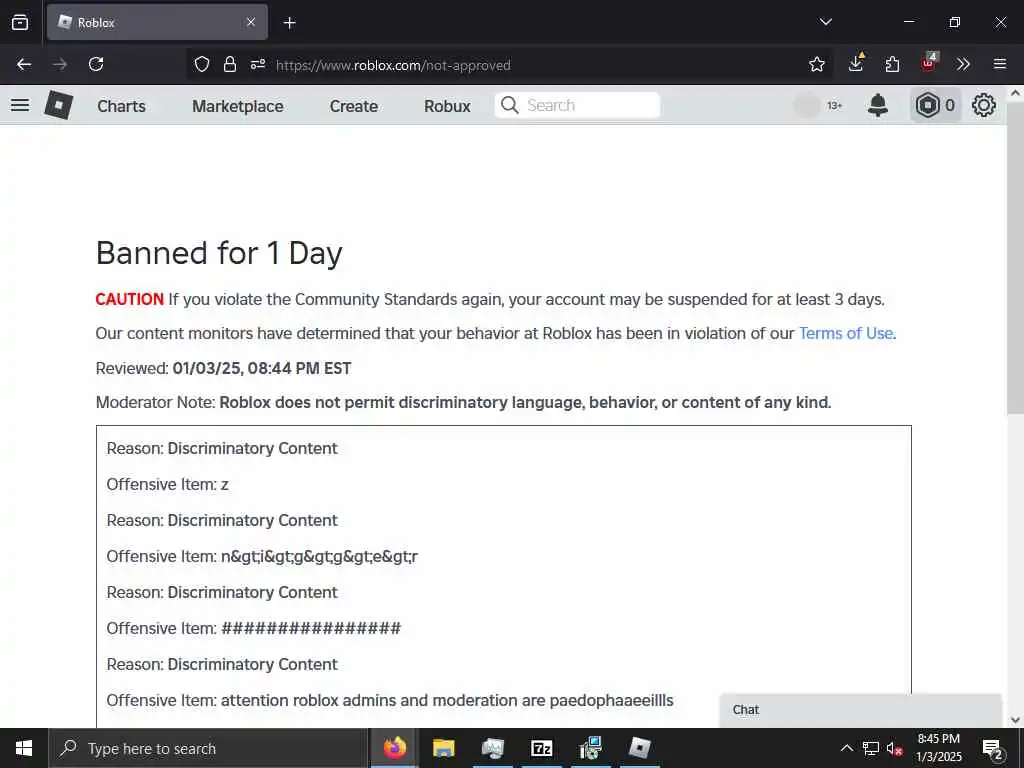1024x768 pixels.
Task: Open a new browser tab
Action: click(x=290, y=23)
